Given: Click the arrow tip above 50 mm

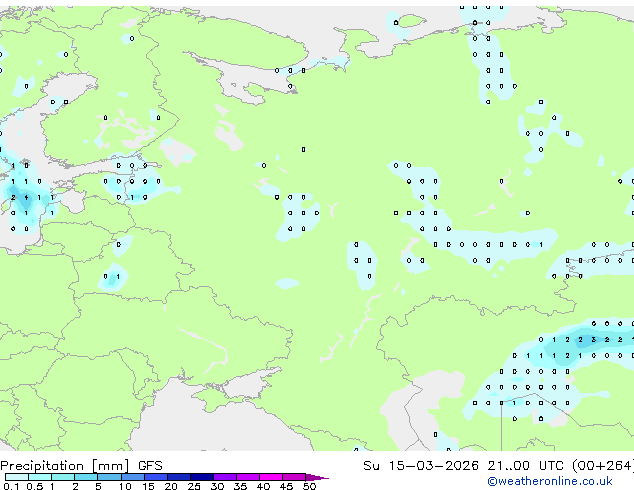Looking at the screenshot, I should [x=317, y=477].
